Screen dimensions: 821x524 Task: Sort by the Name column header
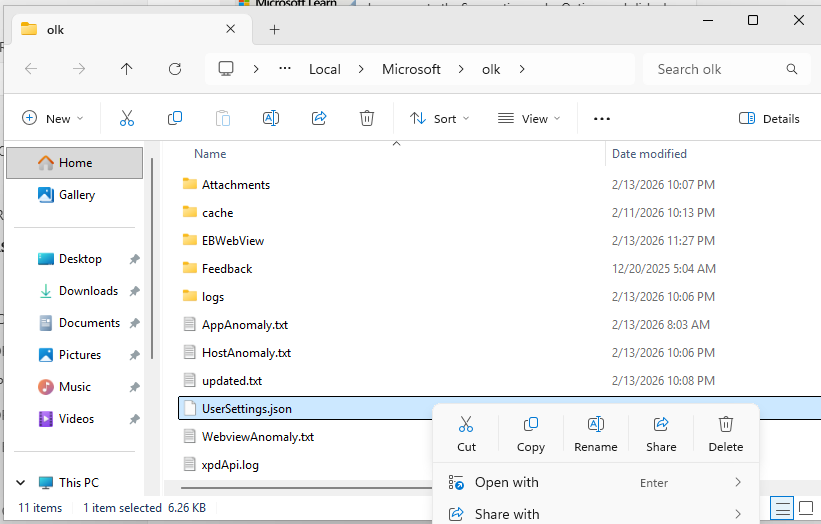point(210,154)
